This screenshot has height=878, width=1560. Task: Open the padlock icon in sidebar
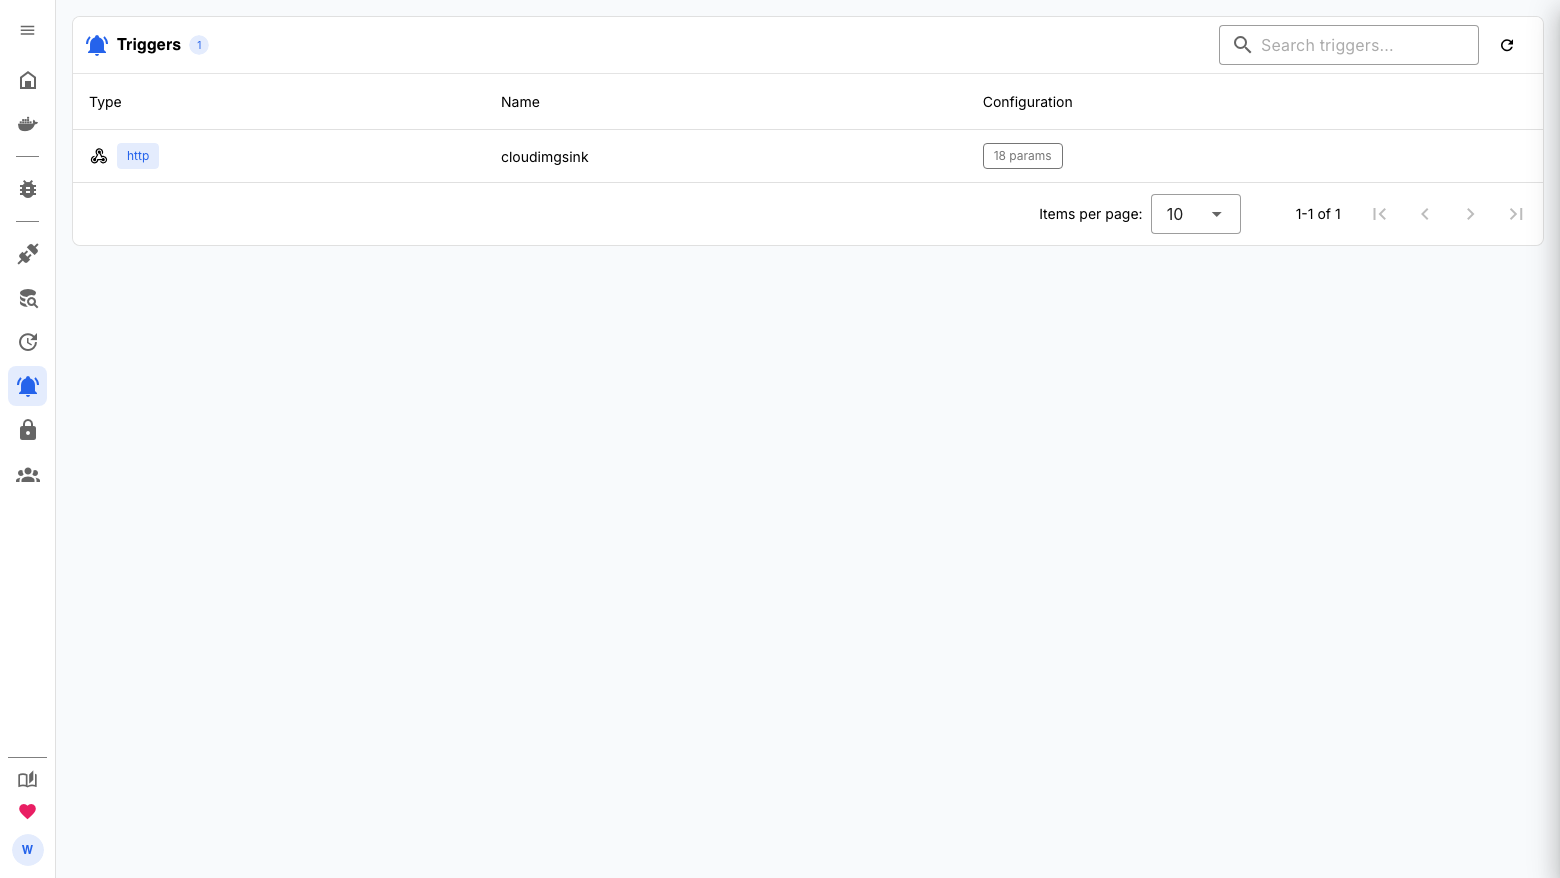pos(28,430)
